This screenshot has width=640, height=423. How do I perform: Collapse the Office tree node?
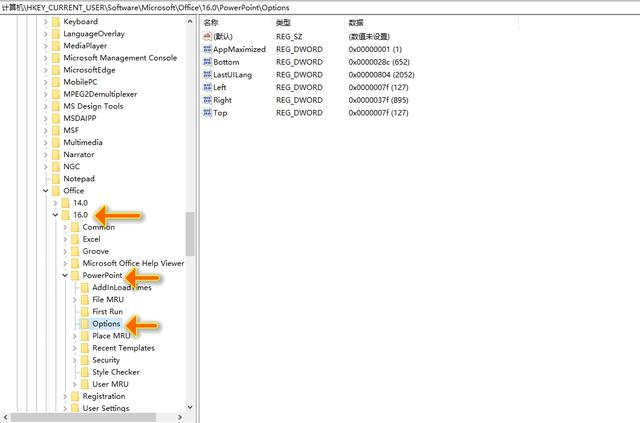[x=46, y=191]
